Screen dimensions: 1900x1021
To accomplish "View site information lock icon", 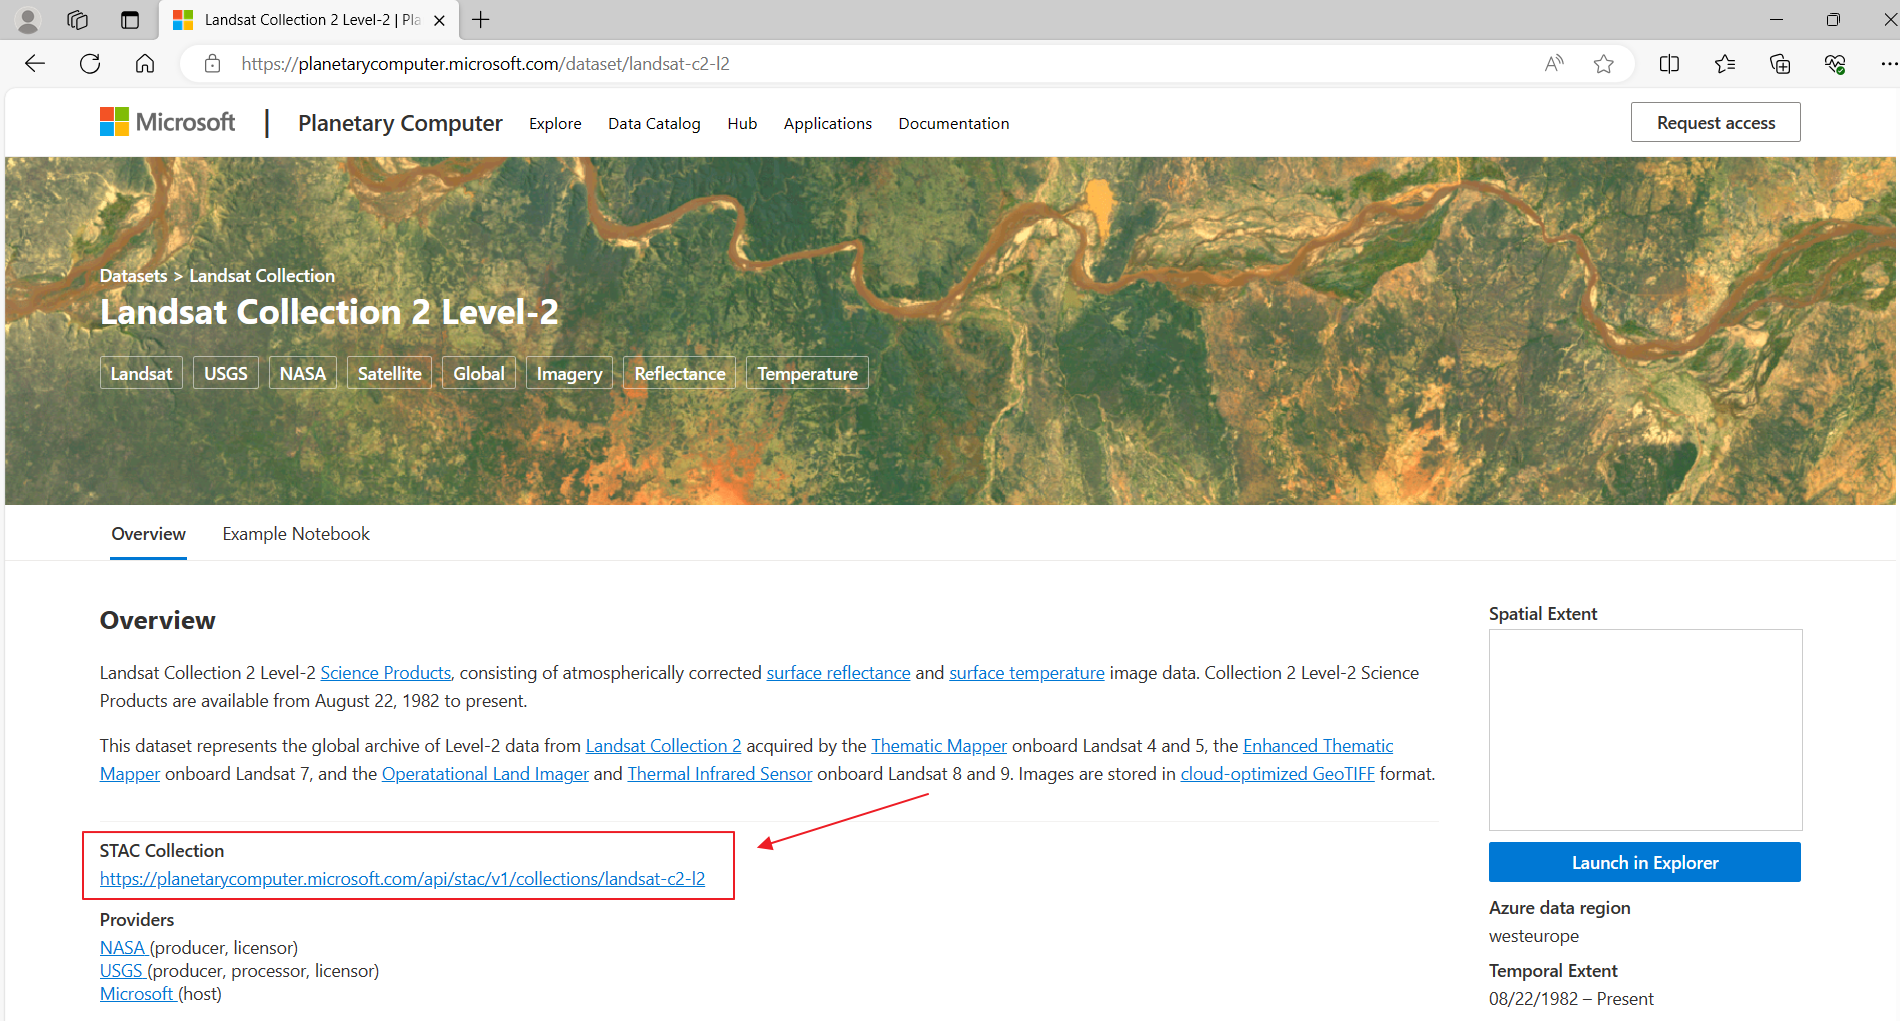I will pyautogui.click(x=212, y=64).
